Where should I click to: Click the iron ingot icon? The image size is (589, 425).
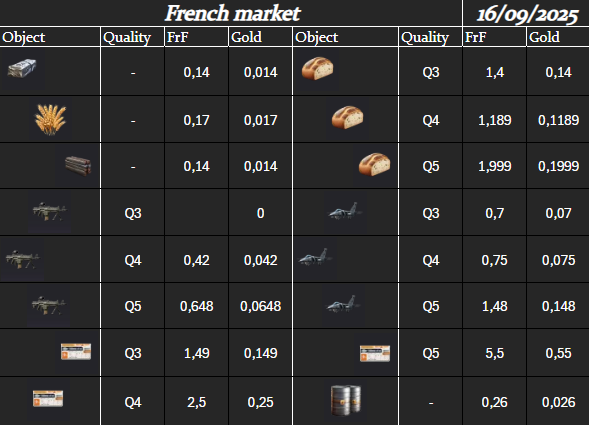22,68
